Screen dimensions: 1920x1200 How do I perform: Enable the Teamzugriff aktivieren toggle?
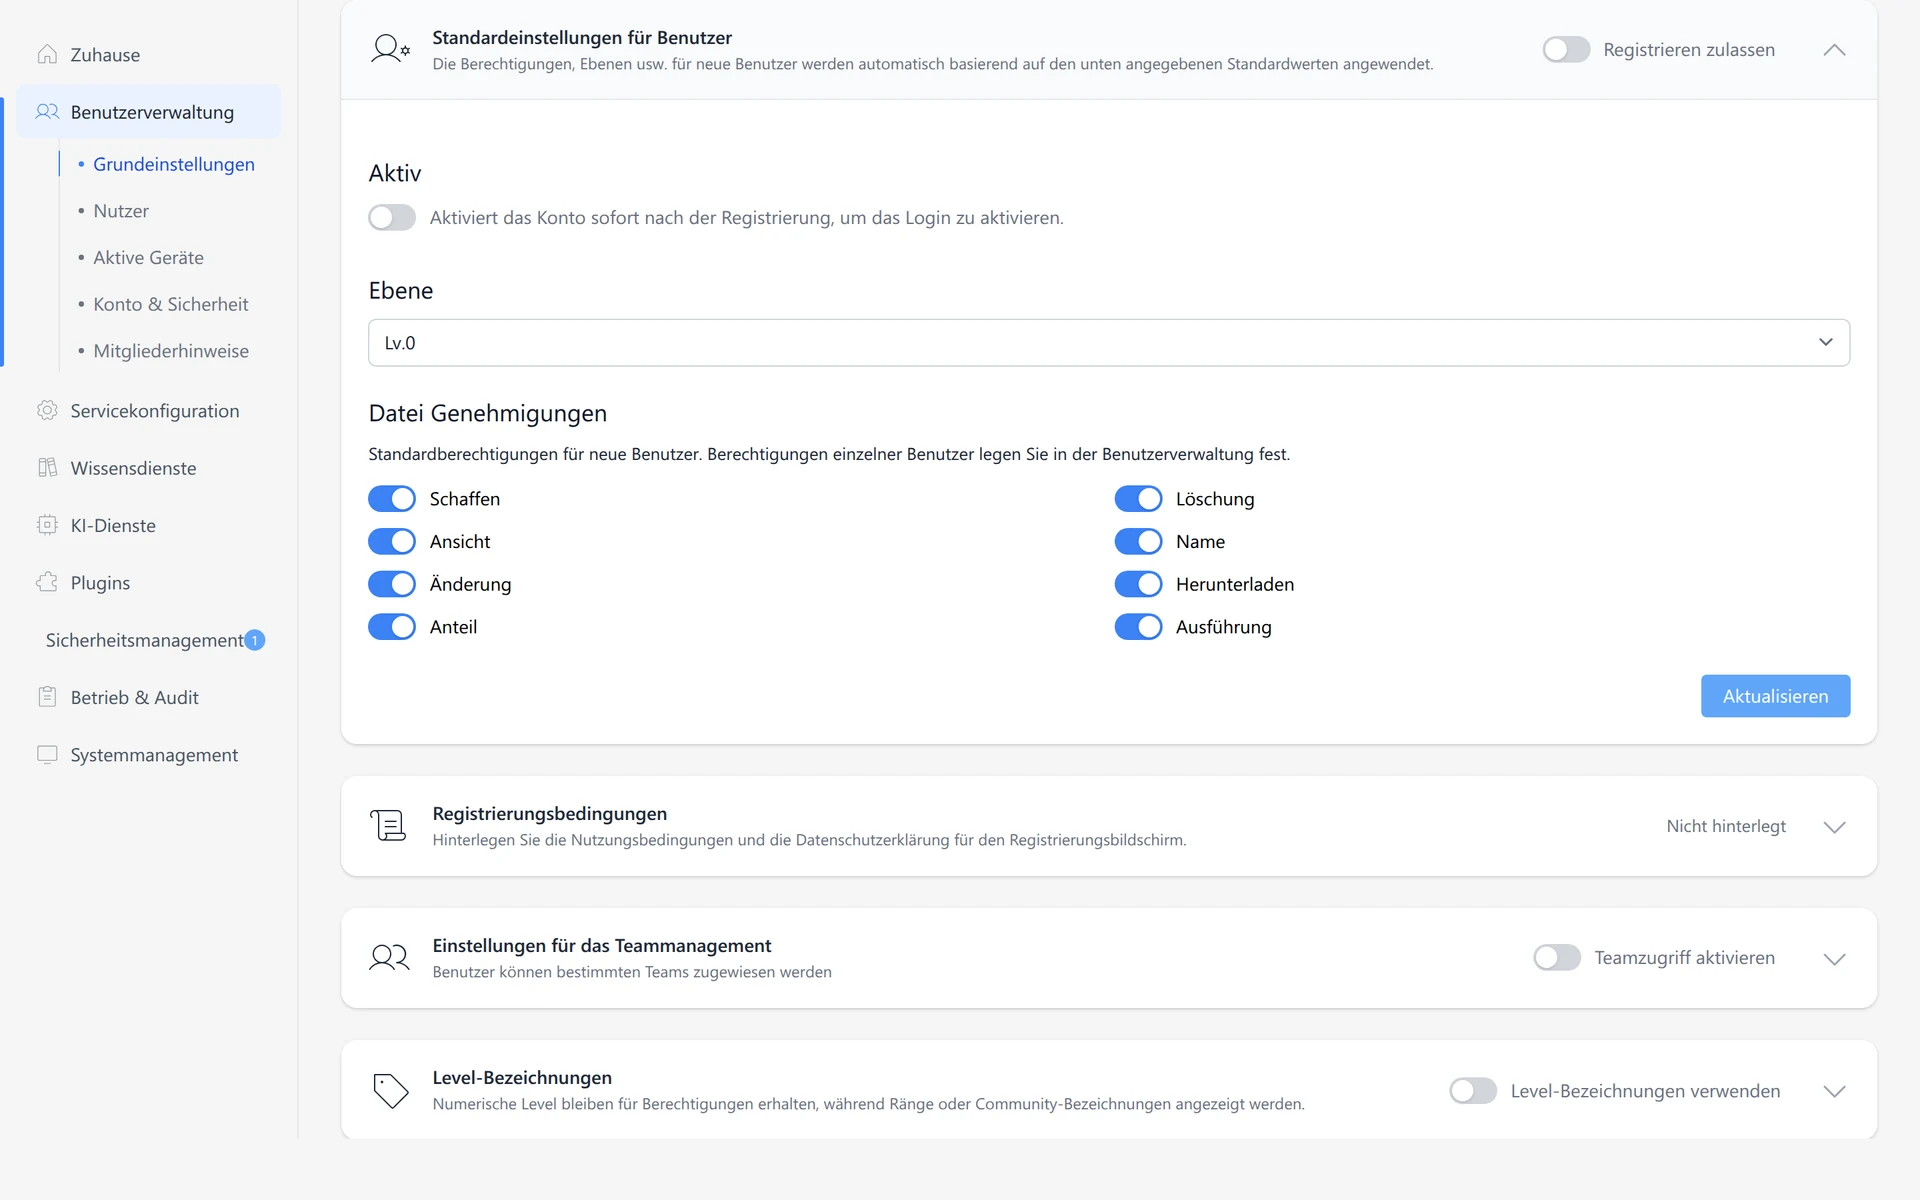point(1557,958)
